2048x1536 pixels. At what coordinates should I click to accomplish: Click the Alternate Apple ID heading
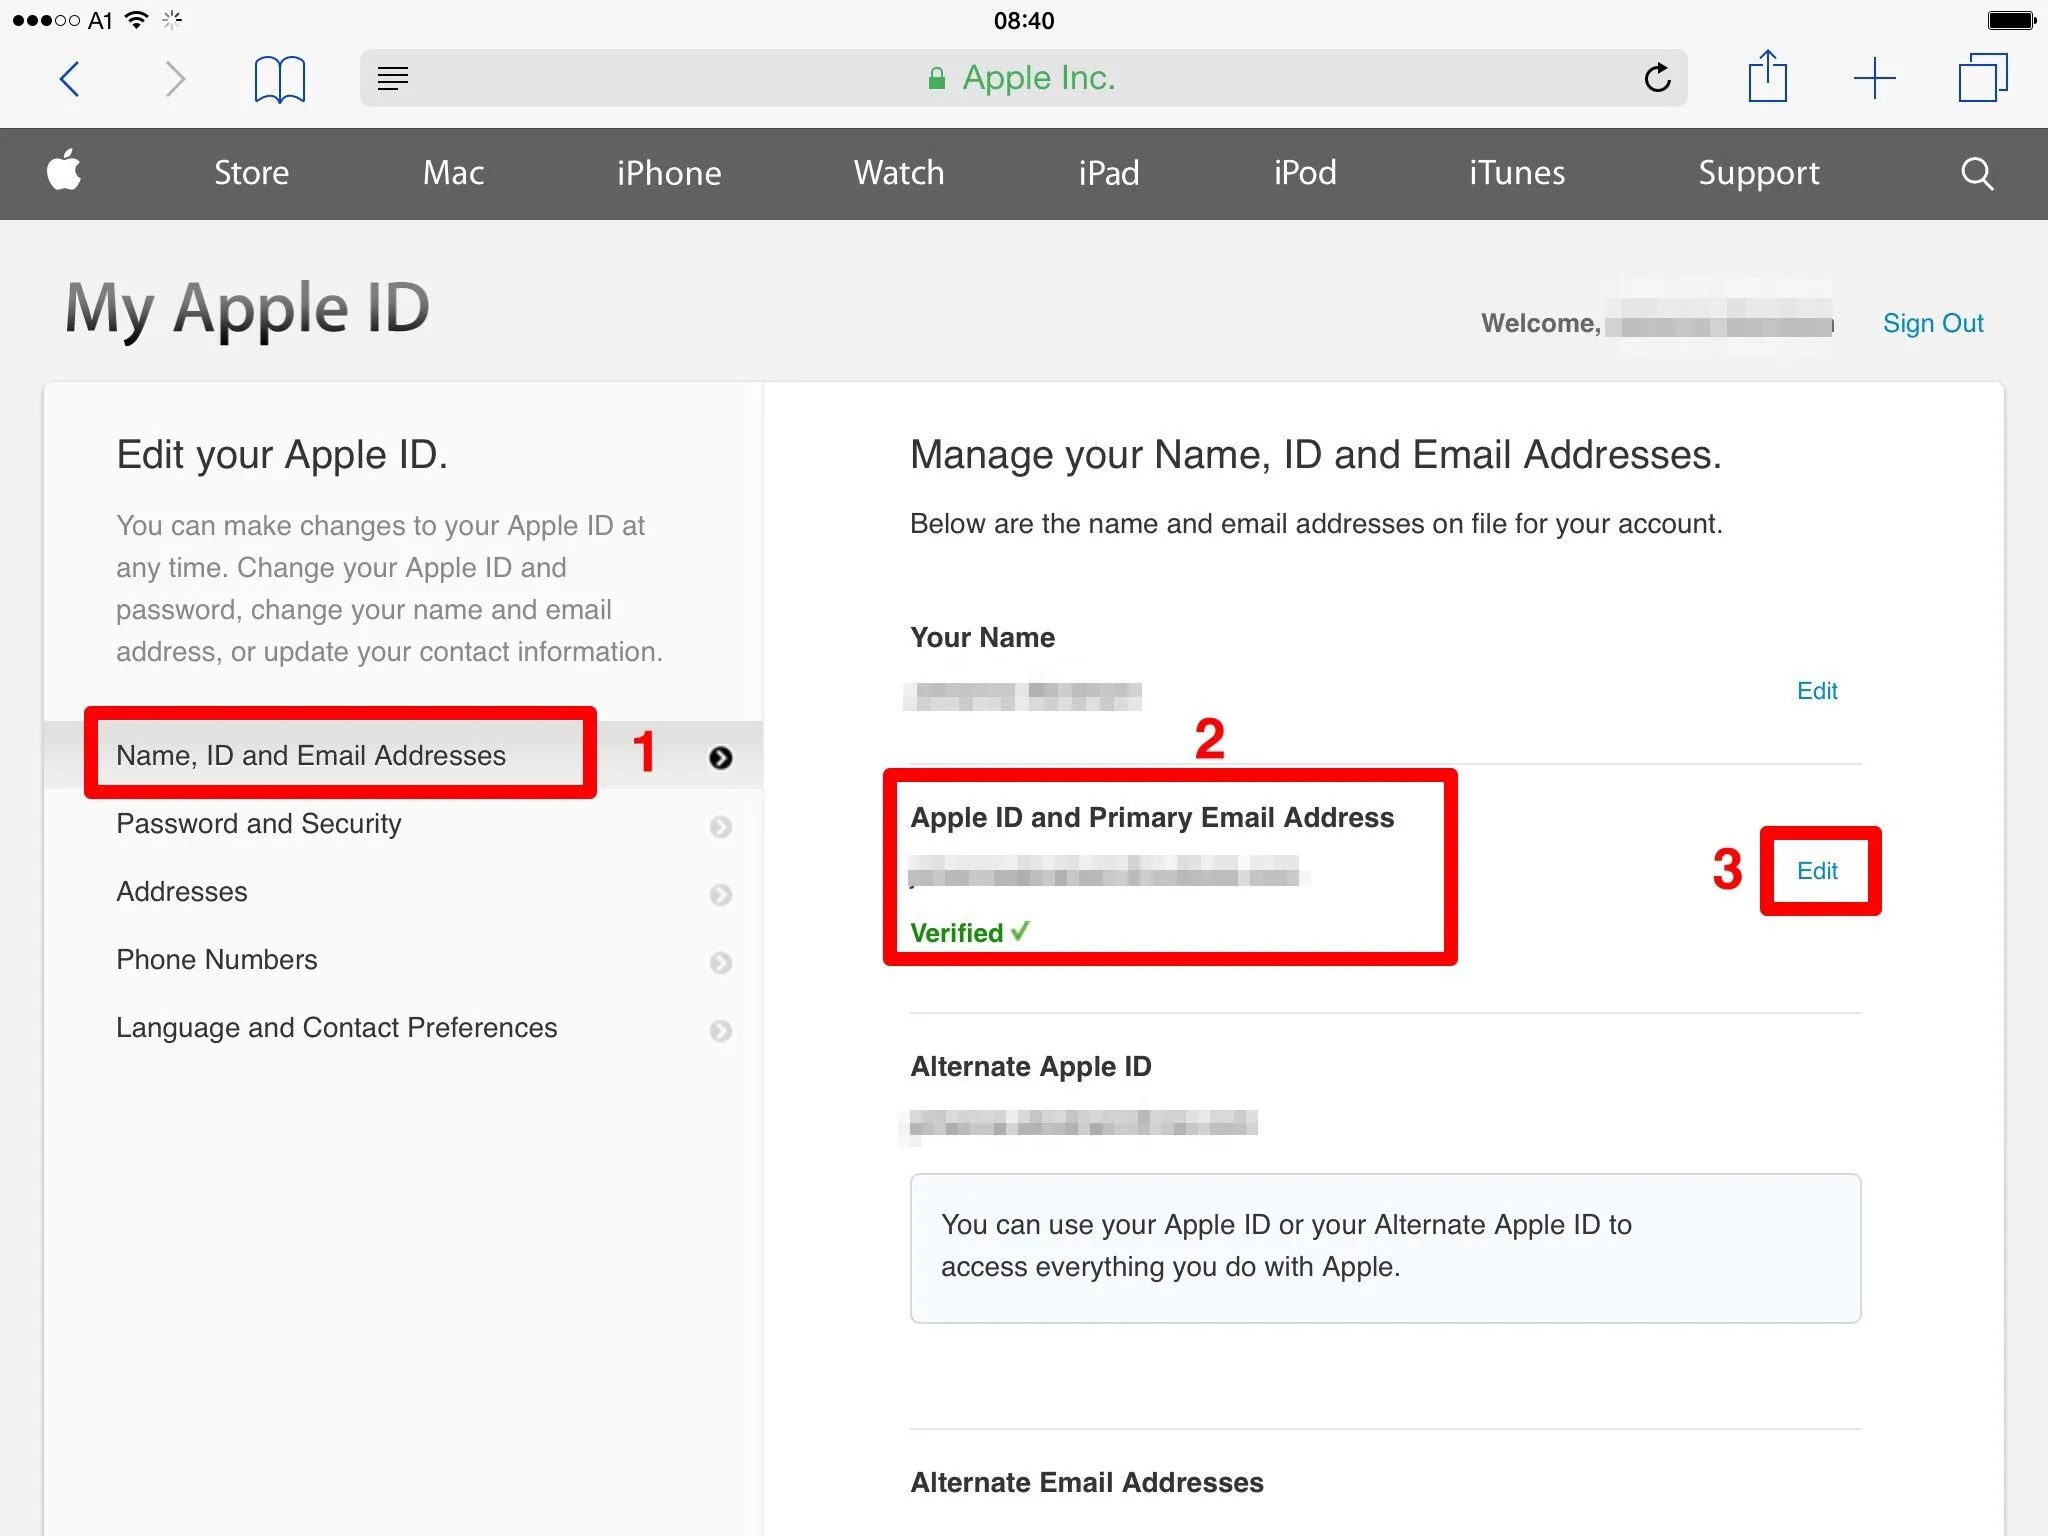point(1031,1067)
